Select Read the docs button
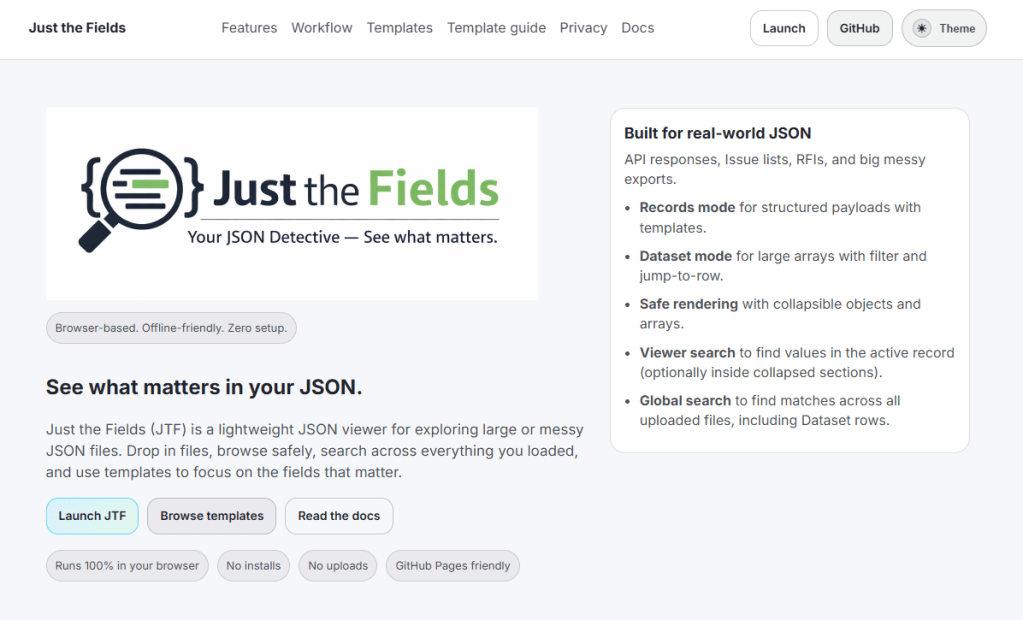 tap(339, 516)
